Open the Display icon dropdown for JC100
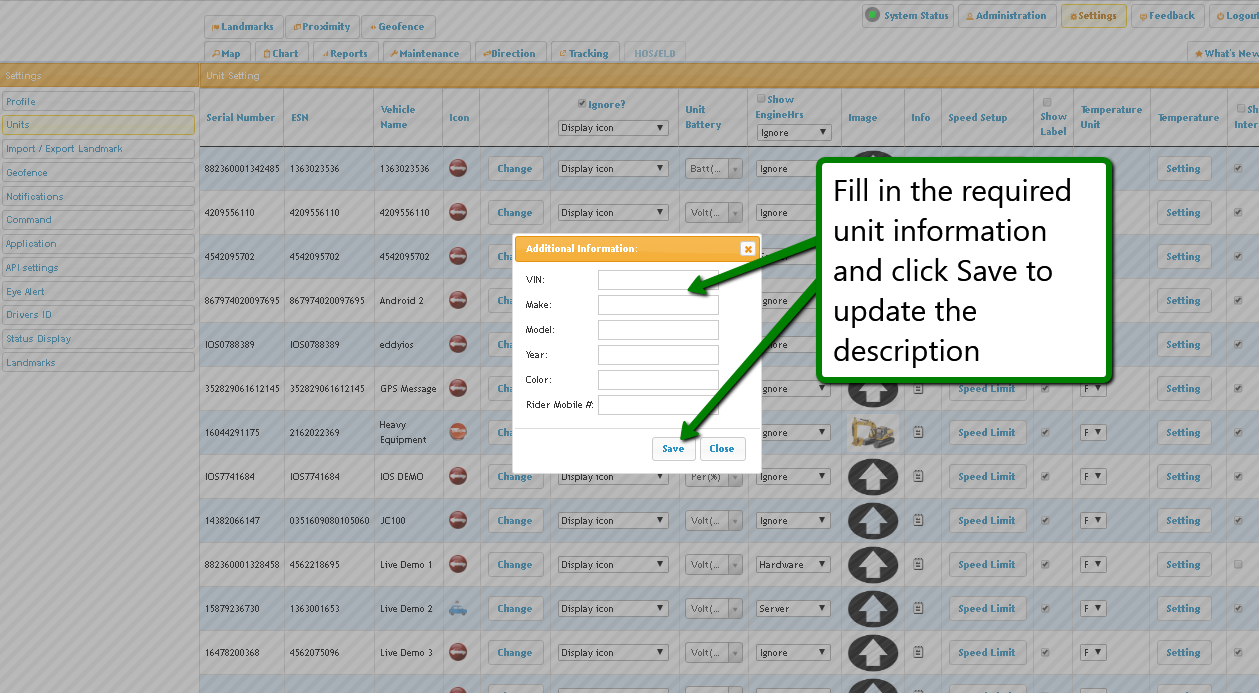This screenshot has height=693, width=1259. click(x=613, y=521)
